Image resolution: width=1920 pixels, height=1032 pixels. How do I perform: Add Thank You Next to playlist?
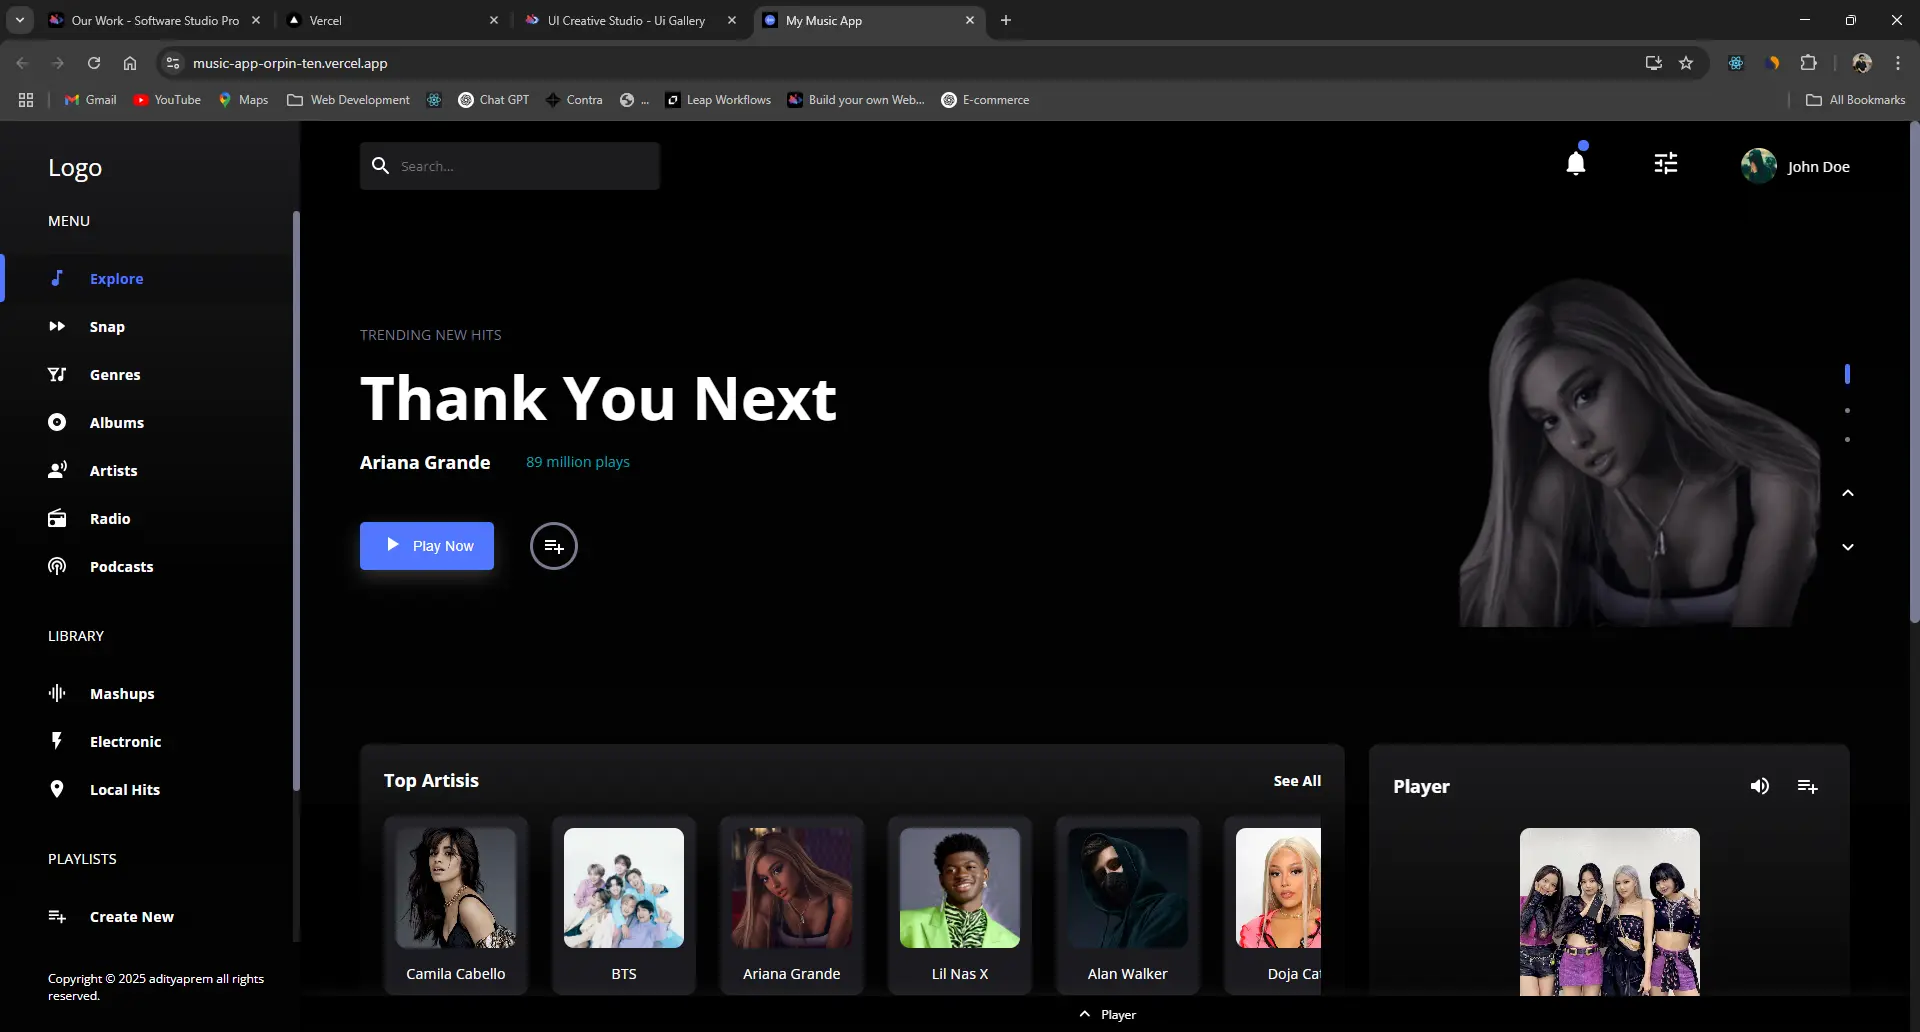click(554, 546)
